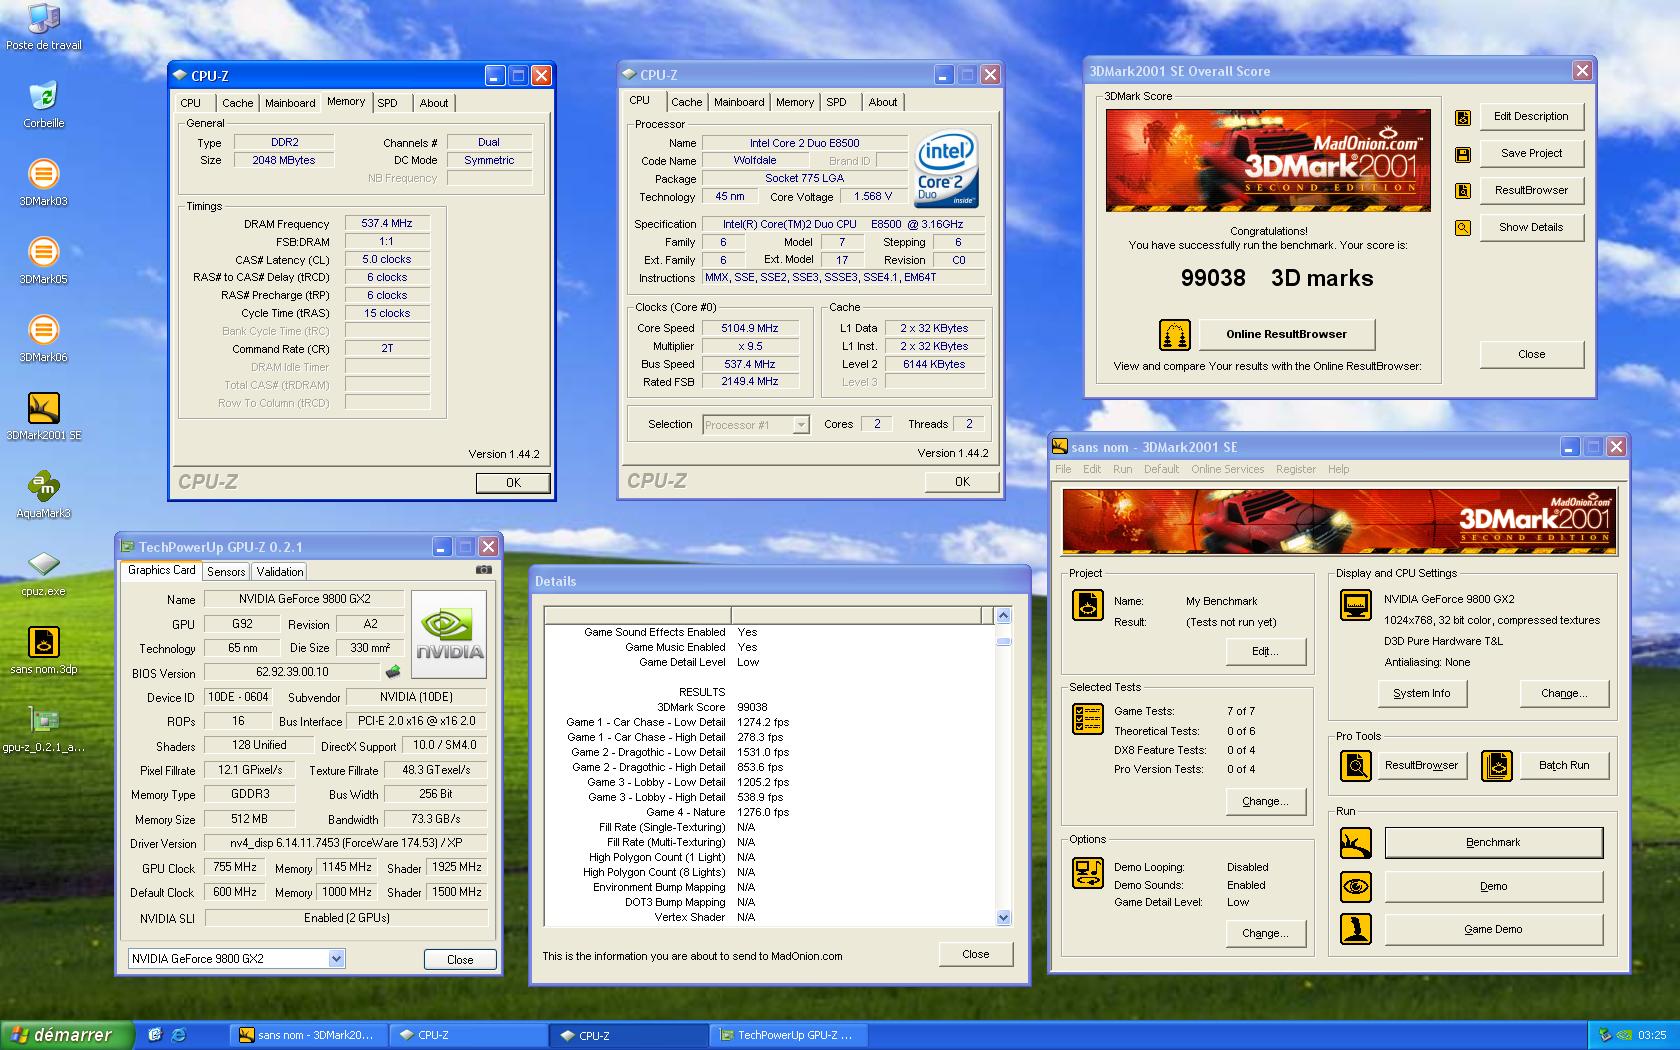Click the Details list scrollbar up arrow

click(1003, 616)
